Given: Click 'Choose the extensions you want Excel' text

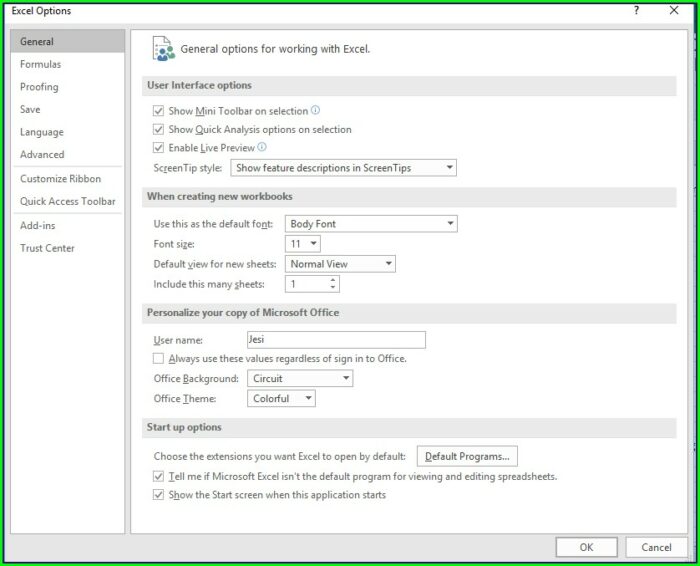Looking at the screenshot, I should (x=279, y=457).
